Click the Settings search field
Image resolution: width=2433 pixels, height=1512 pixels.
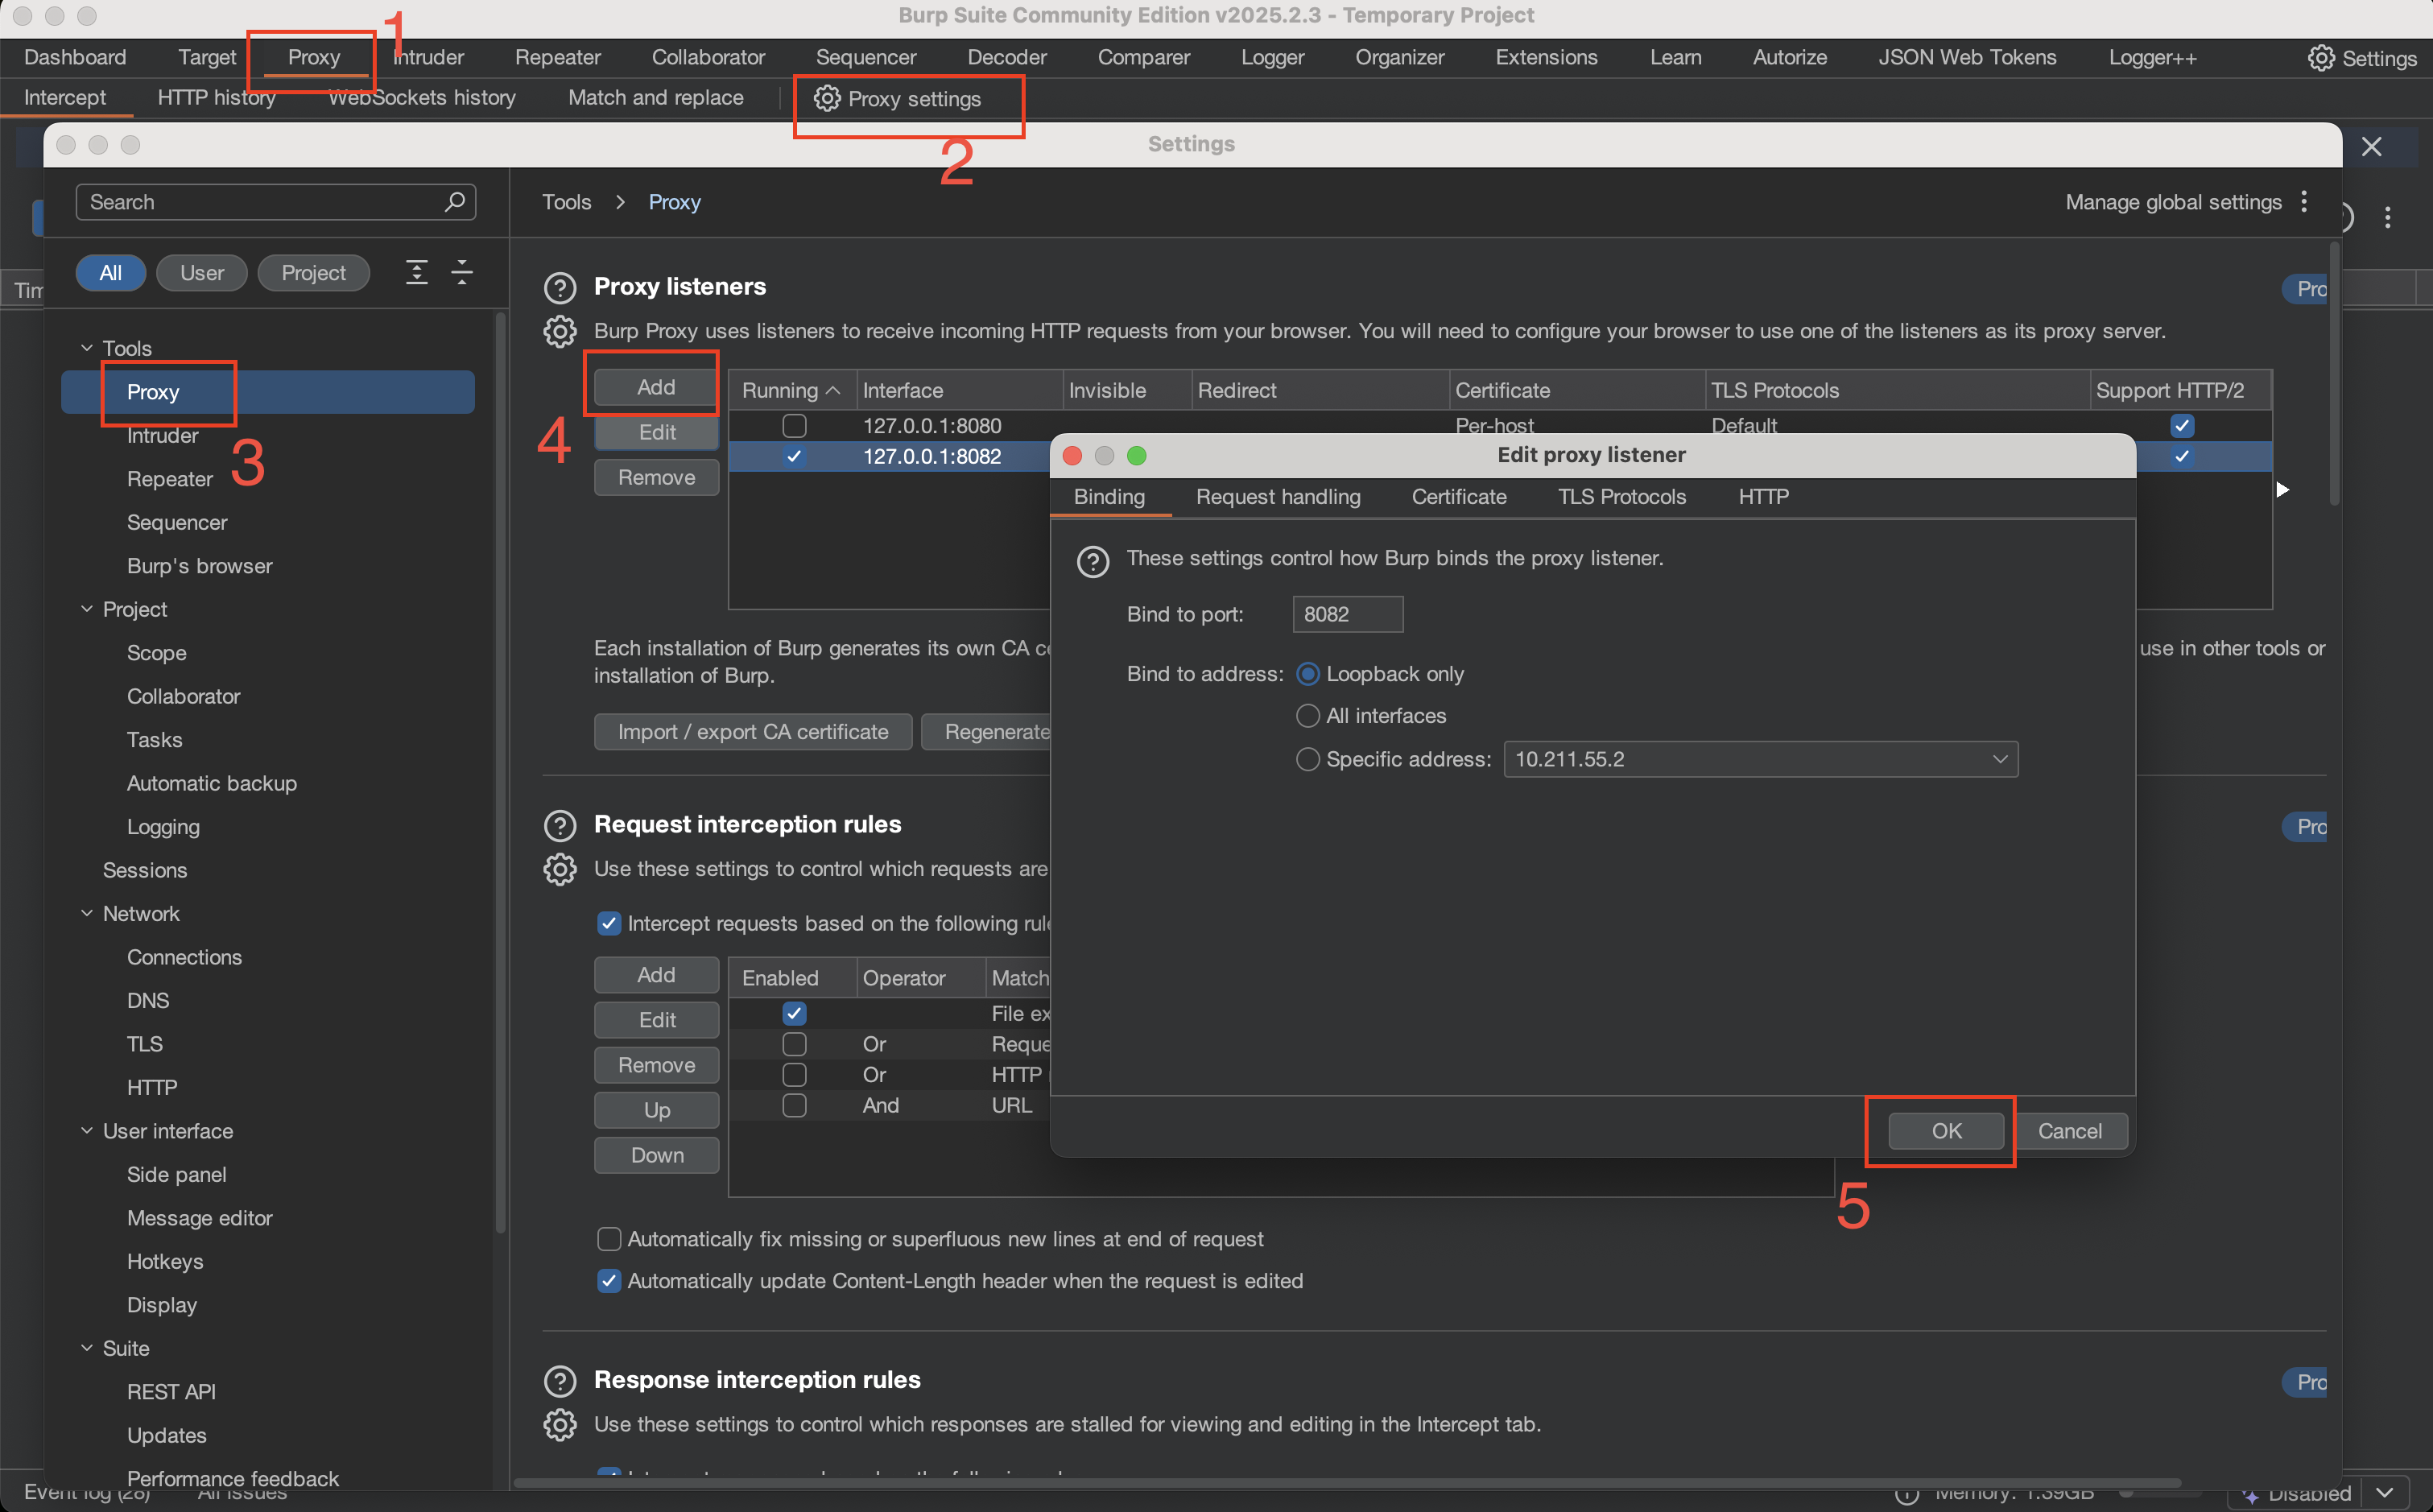(275, 202)
